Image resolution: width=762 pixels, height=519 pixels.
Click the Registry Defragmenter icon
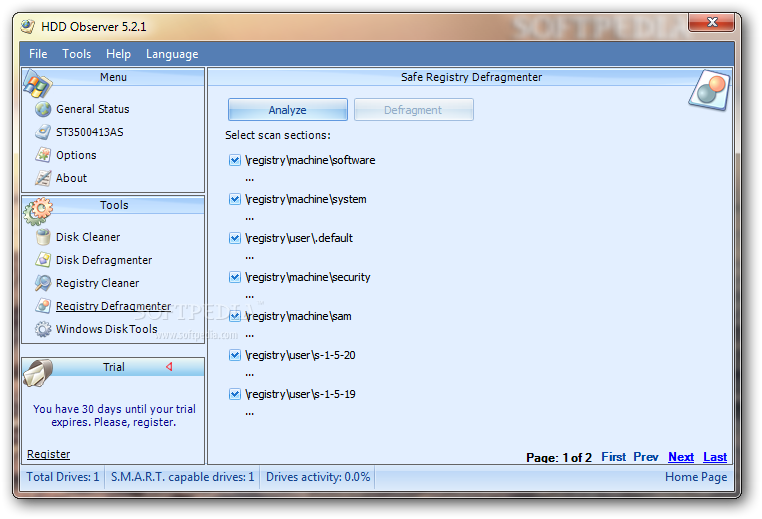43,306
